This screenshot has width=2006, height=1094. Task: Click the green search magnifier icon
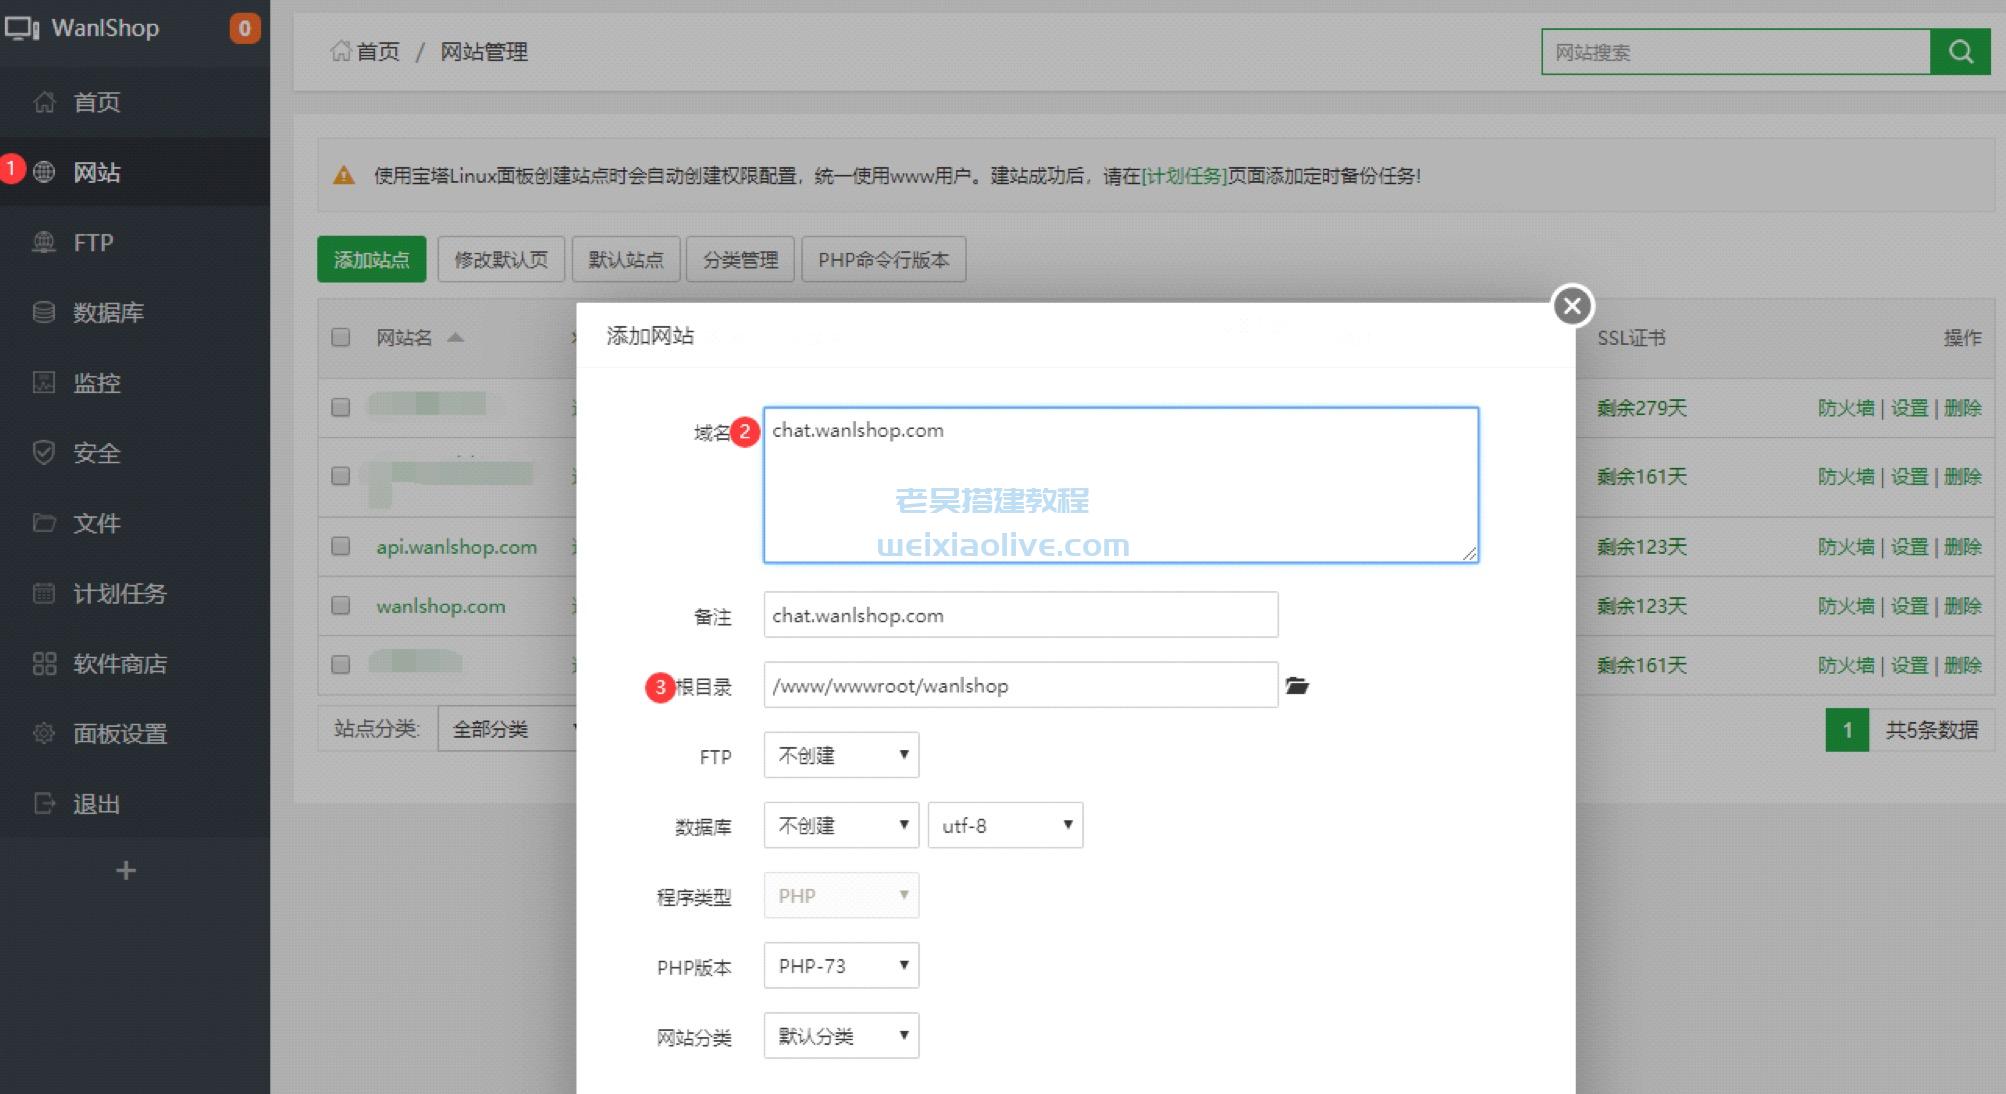[x=1959, y=52]
